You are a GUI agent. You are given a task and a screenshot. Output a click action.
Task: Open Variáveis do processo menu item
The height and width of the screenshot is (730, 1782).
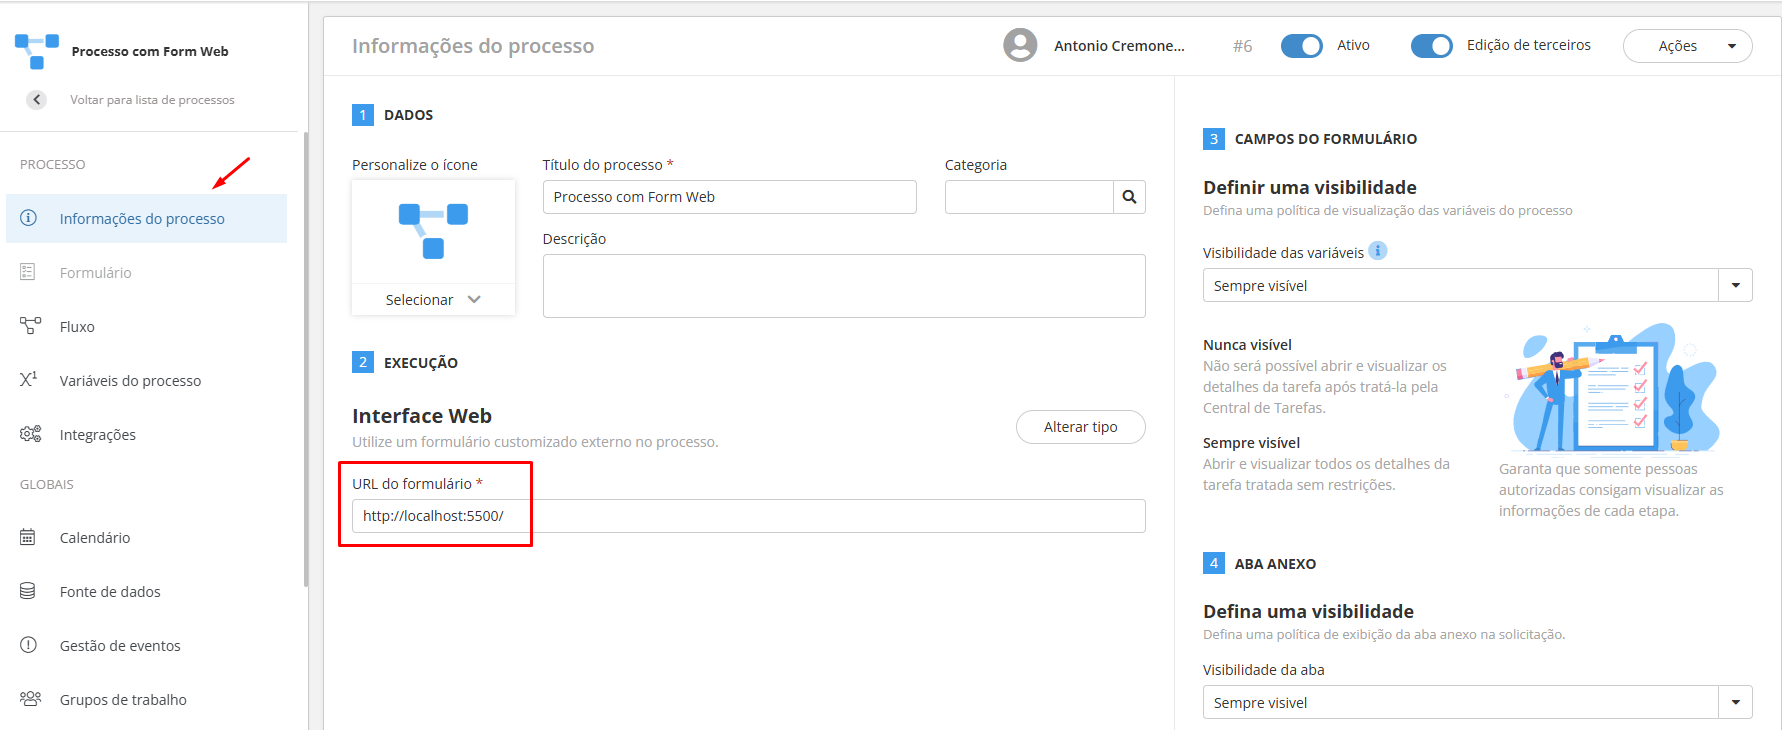(147, 380)
